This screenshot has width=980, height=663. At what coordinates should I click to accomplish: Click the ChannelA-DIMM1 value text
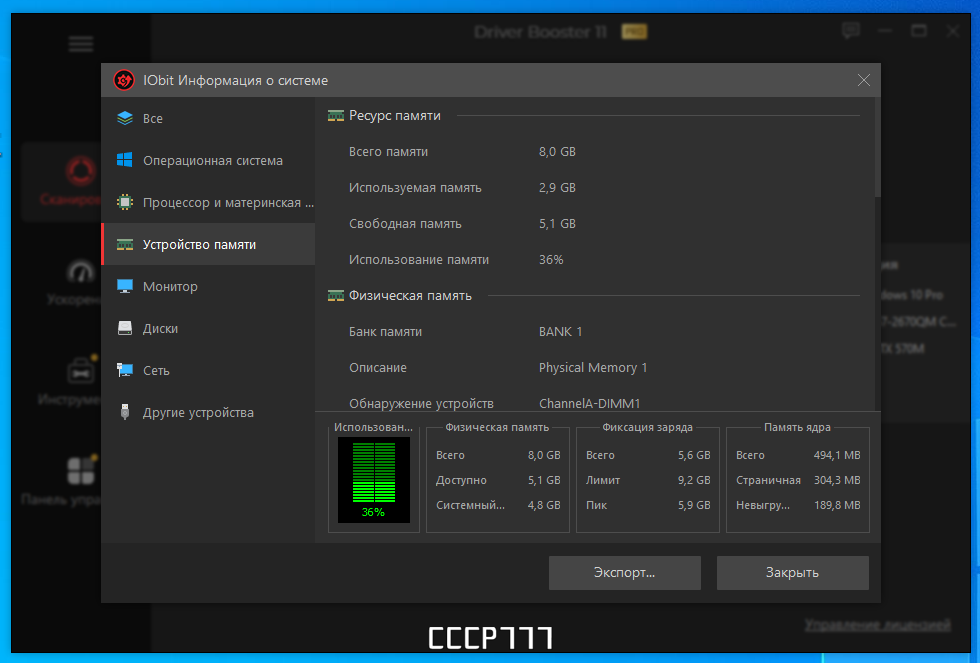[x=589, y=404]
